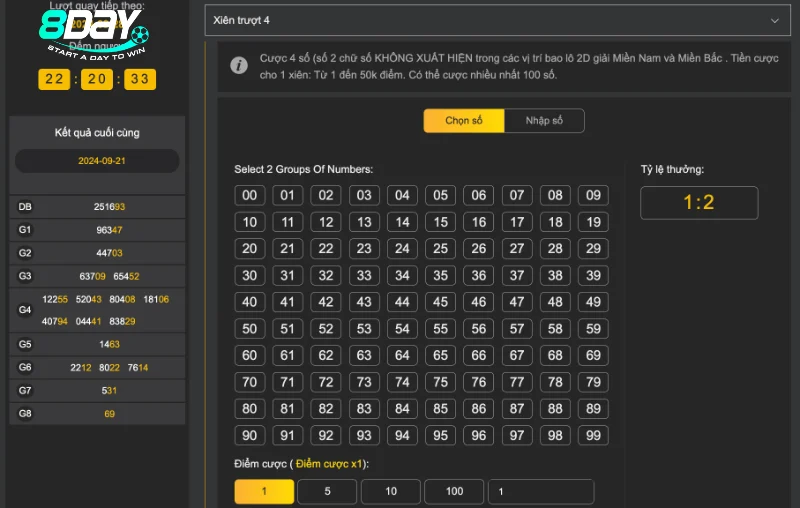The height and width of the screenshot is (508, 800).
Task: Select number 55 in the grid
Action: (x=440, y=329)
